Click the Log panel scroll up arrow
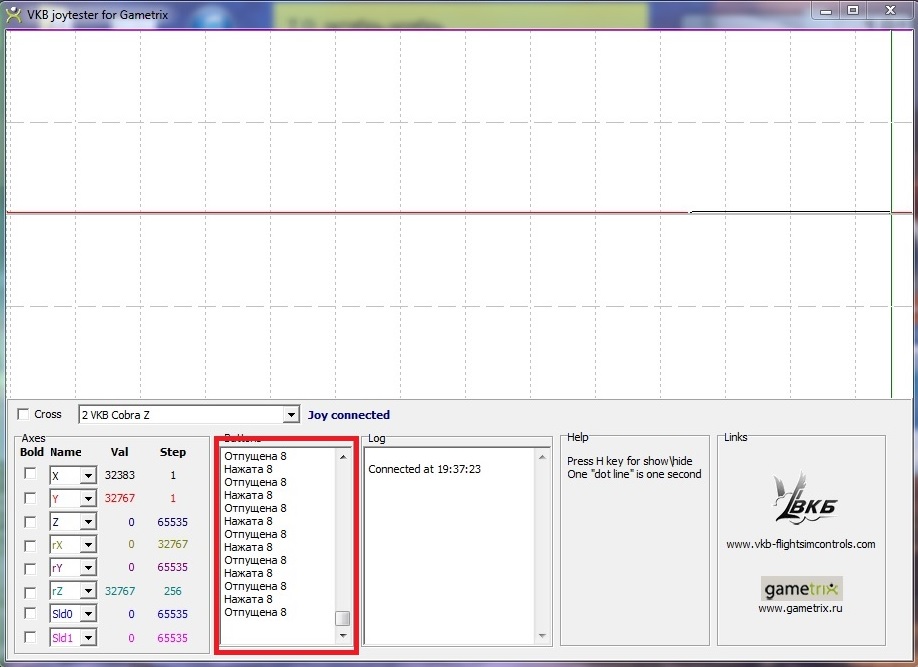918x667 pixels. 542,457
